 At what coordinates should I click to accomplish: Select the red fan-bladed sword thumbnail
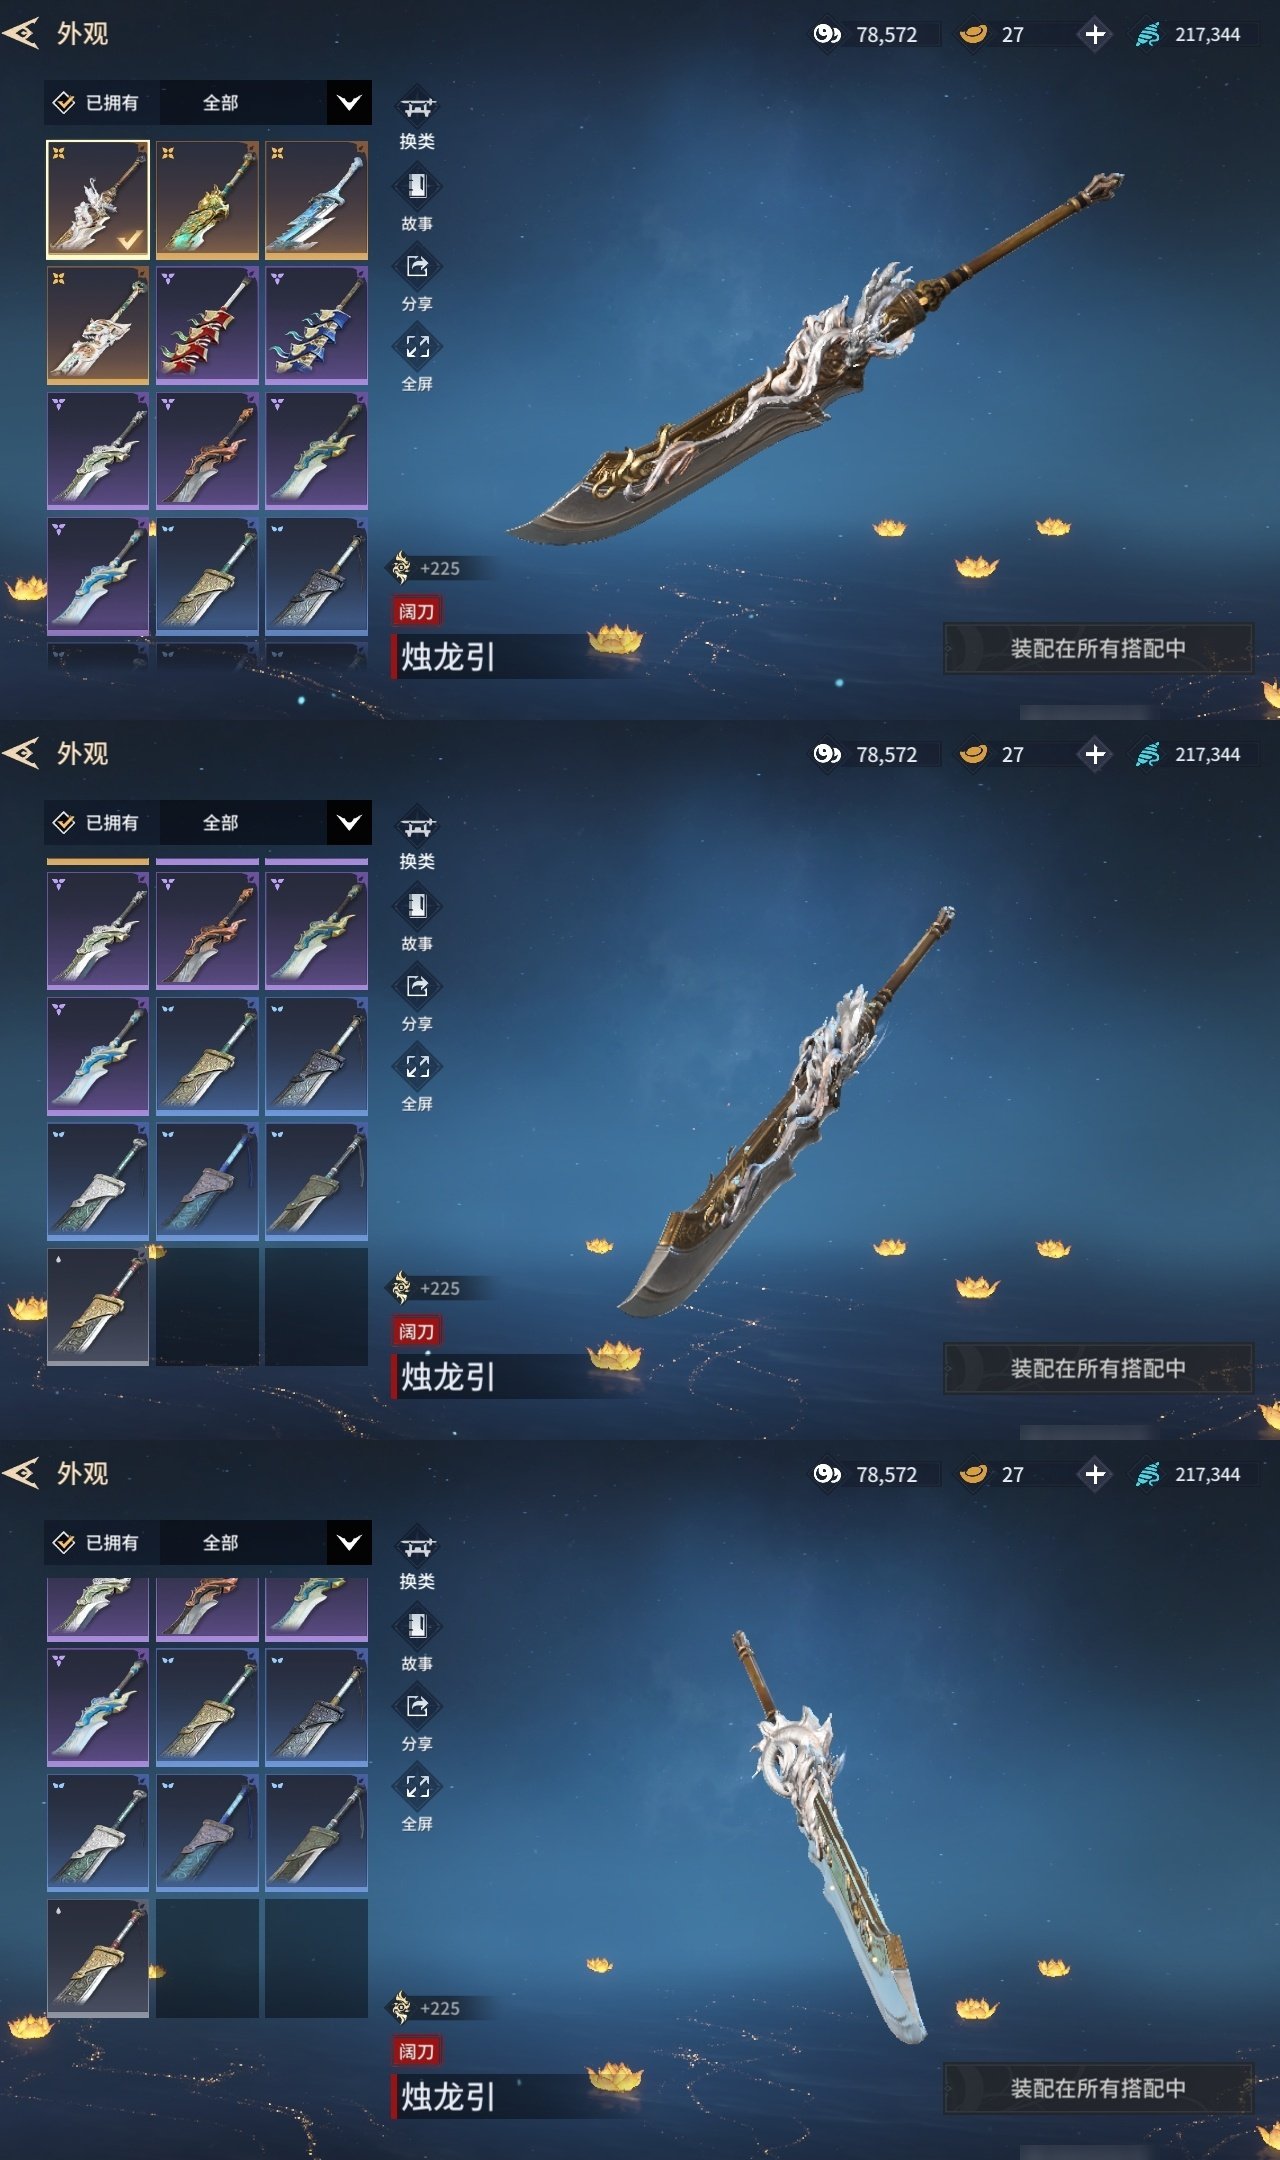point(207,325)
